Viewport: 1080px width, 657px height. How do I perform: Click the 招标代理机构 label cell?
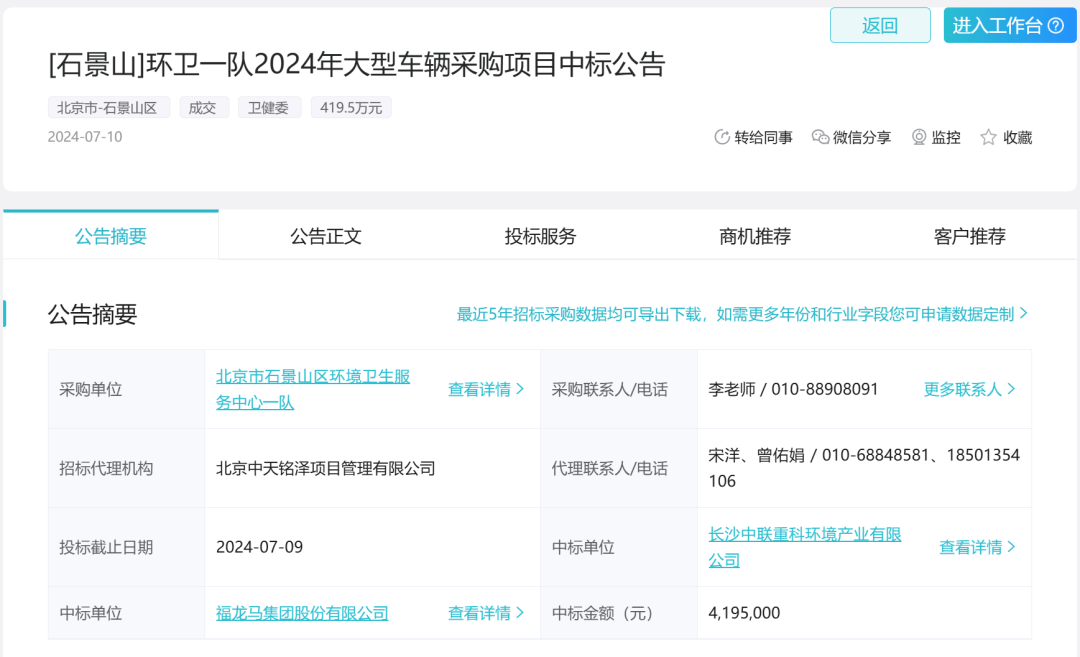pos(127,468)
